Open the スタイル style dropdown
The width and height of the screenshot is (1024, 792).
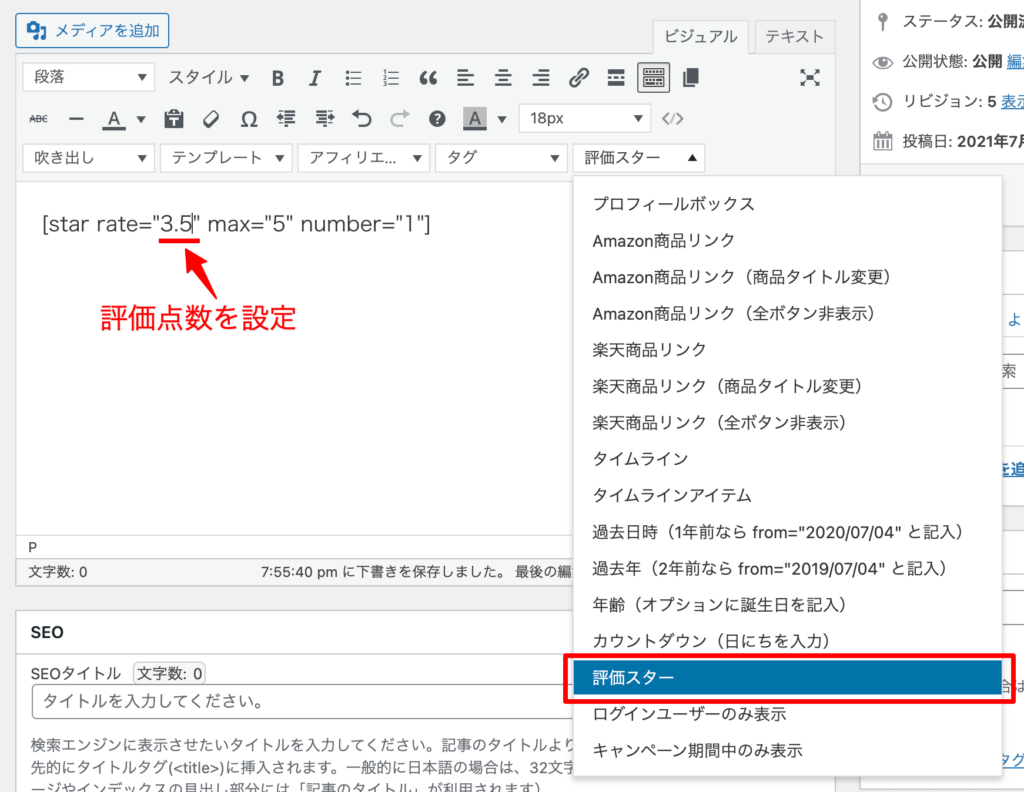coord(208,78)
